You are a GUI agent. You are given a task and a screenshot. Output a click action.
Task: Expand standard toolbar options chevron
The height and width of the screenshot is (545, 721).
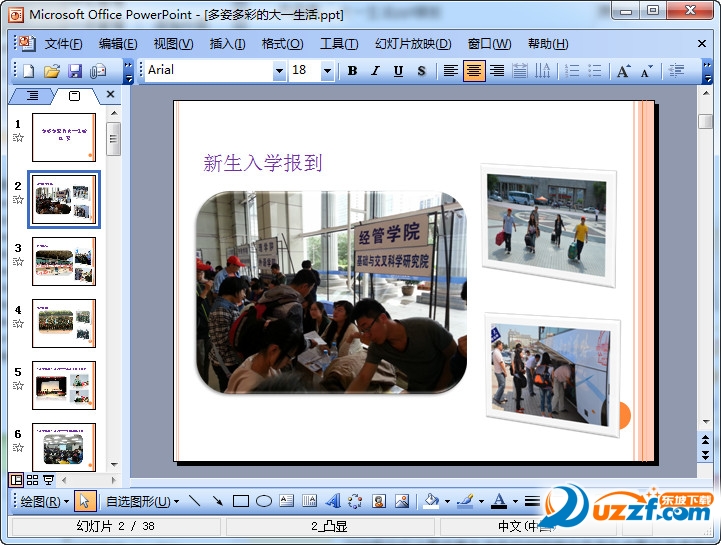coord(129,72)
